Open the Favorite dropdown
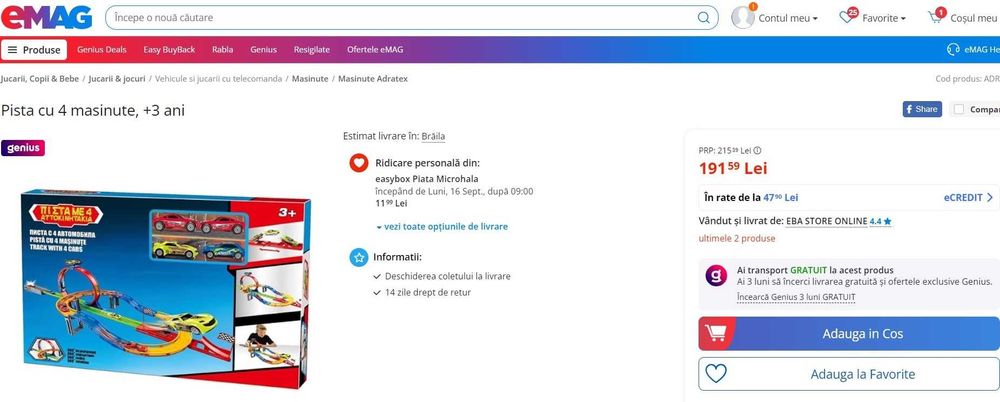 pyautogui.click(x=884, y=19)
